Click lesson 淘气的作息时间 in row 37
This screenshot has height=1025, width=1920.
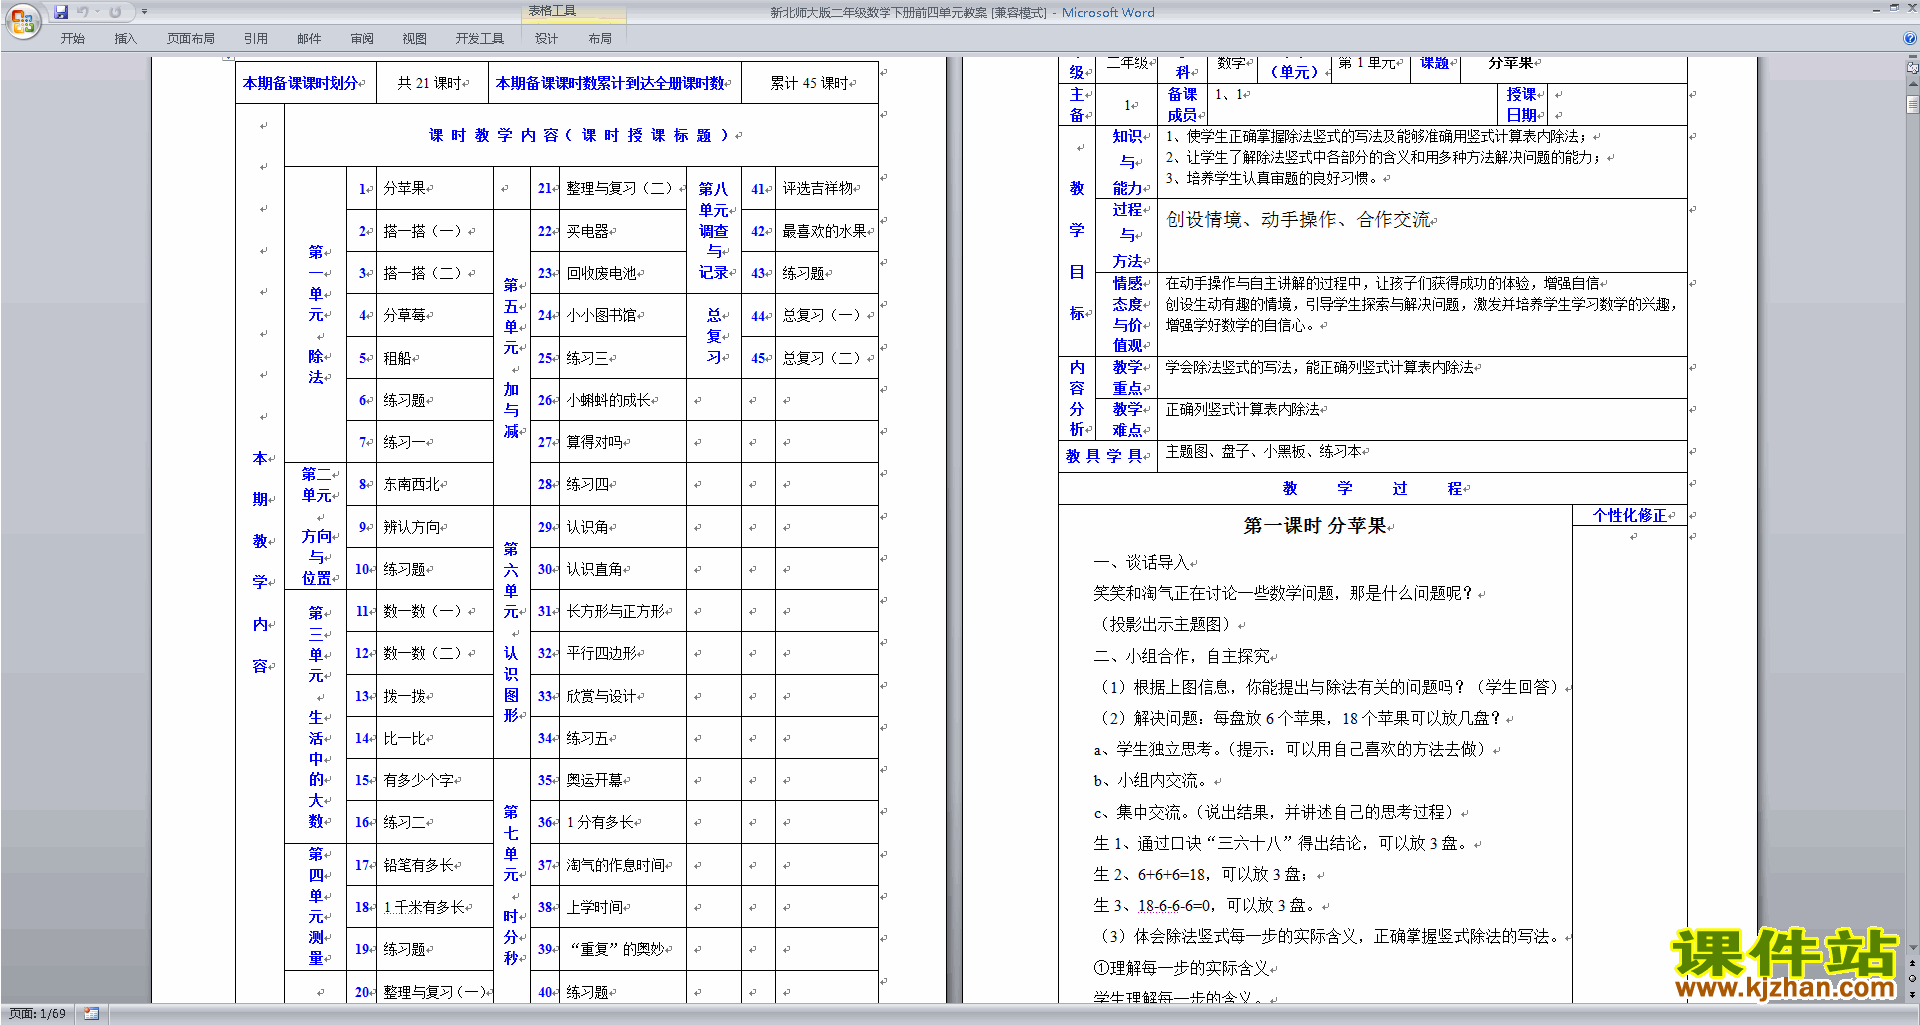coord(616,865)
